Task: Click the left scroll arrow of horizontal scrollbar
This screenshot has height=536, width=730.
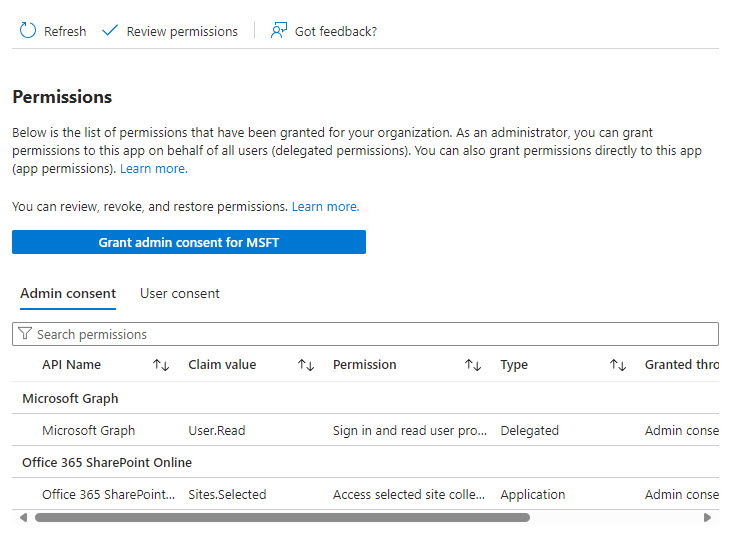Action: click(x=23, y=517)
